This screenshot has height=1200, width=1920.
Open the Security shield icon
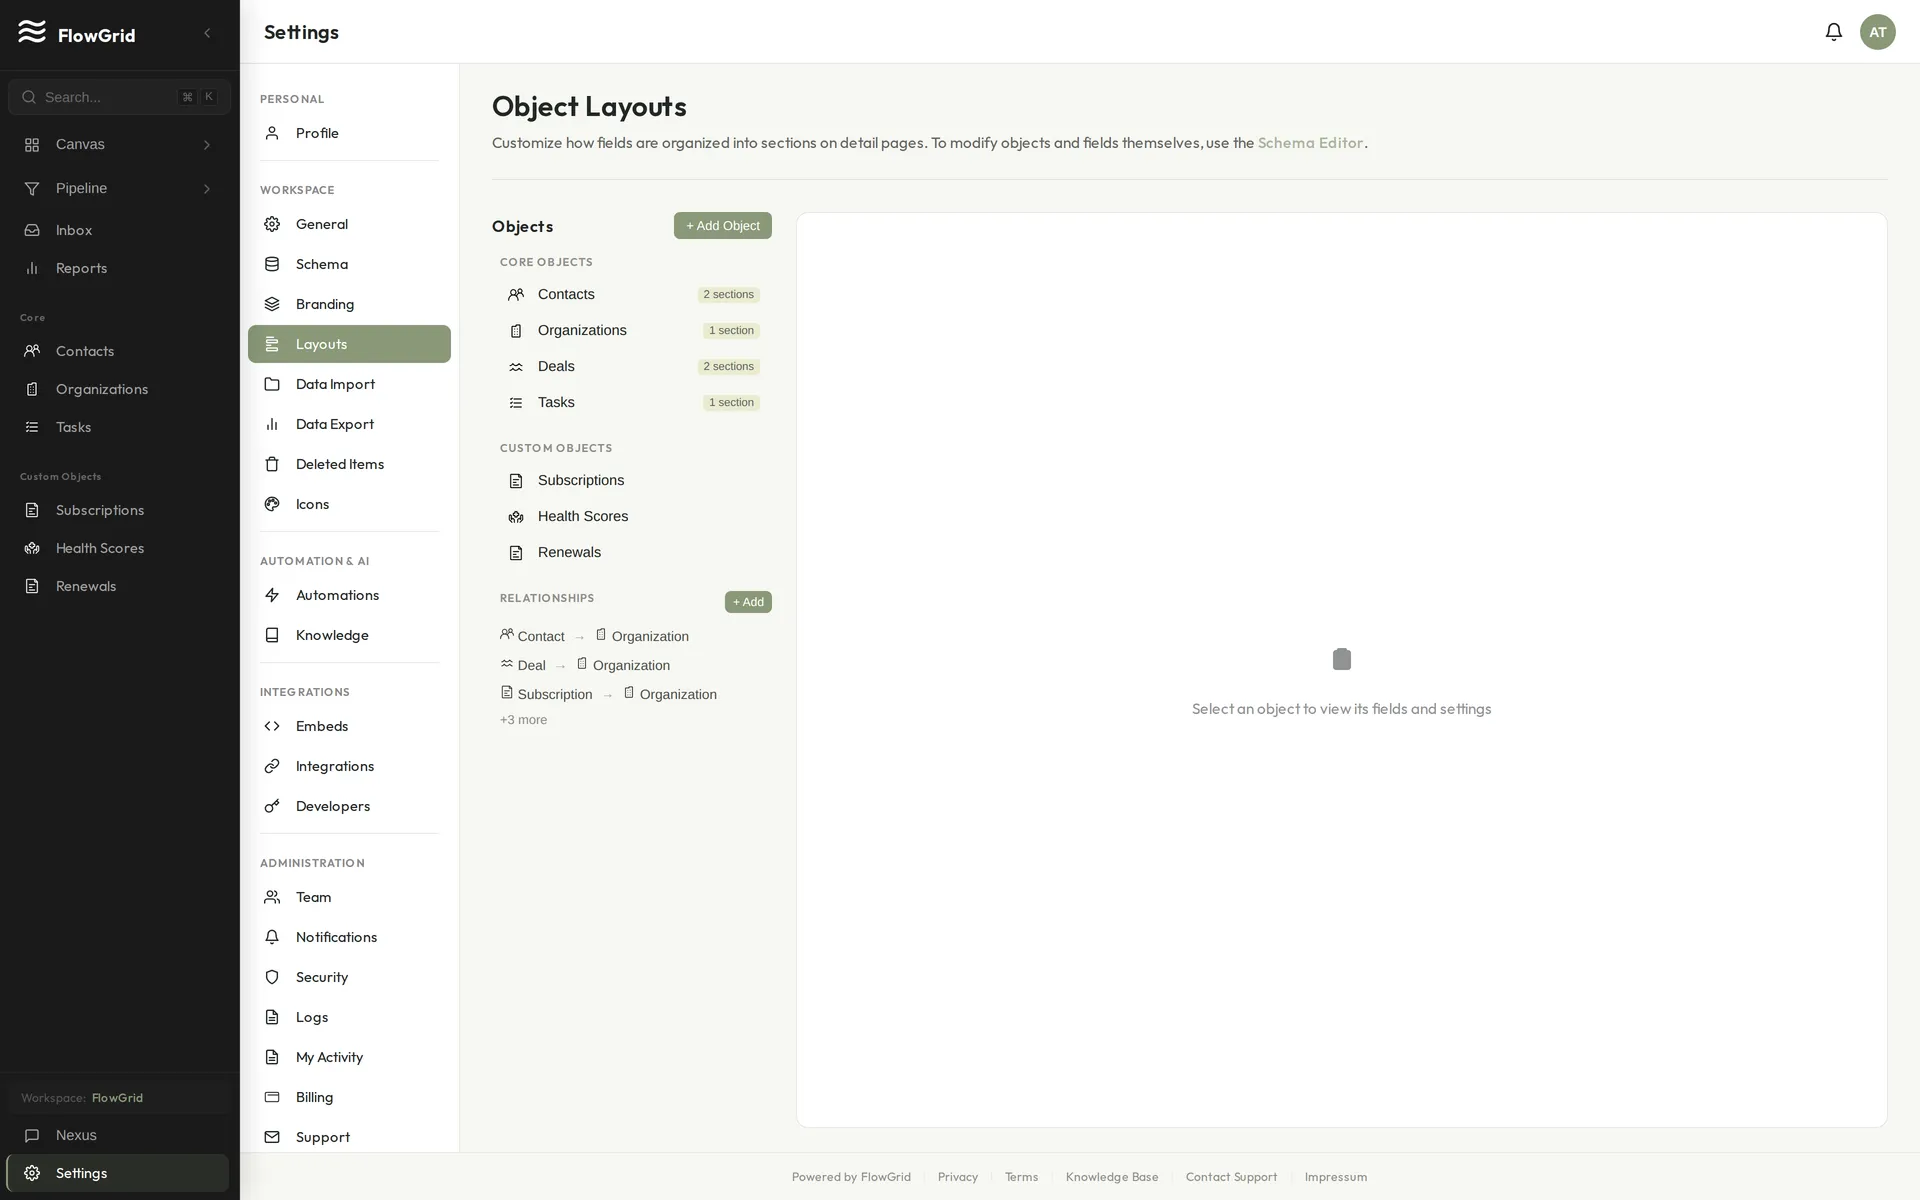[272, 977]
